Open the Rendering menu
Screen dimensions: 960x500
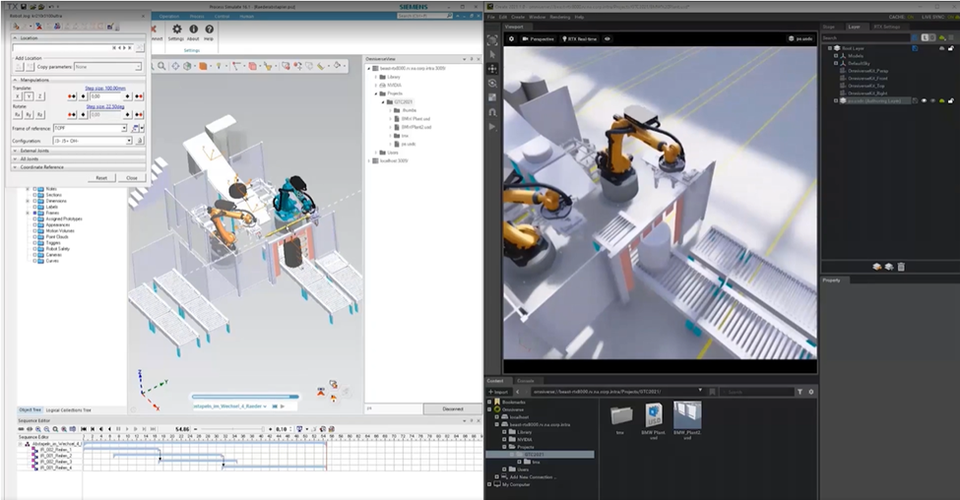[560, 17]
